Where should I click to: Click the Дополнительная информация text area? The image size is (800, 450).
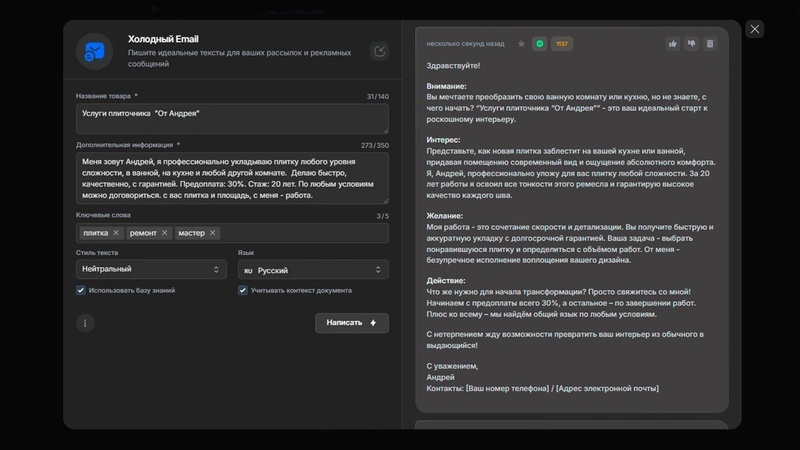pos(232,175)
